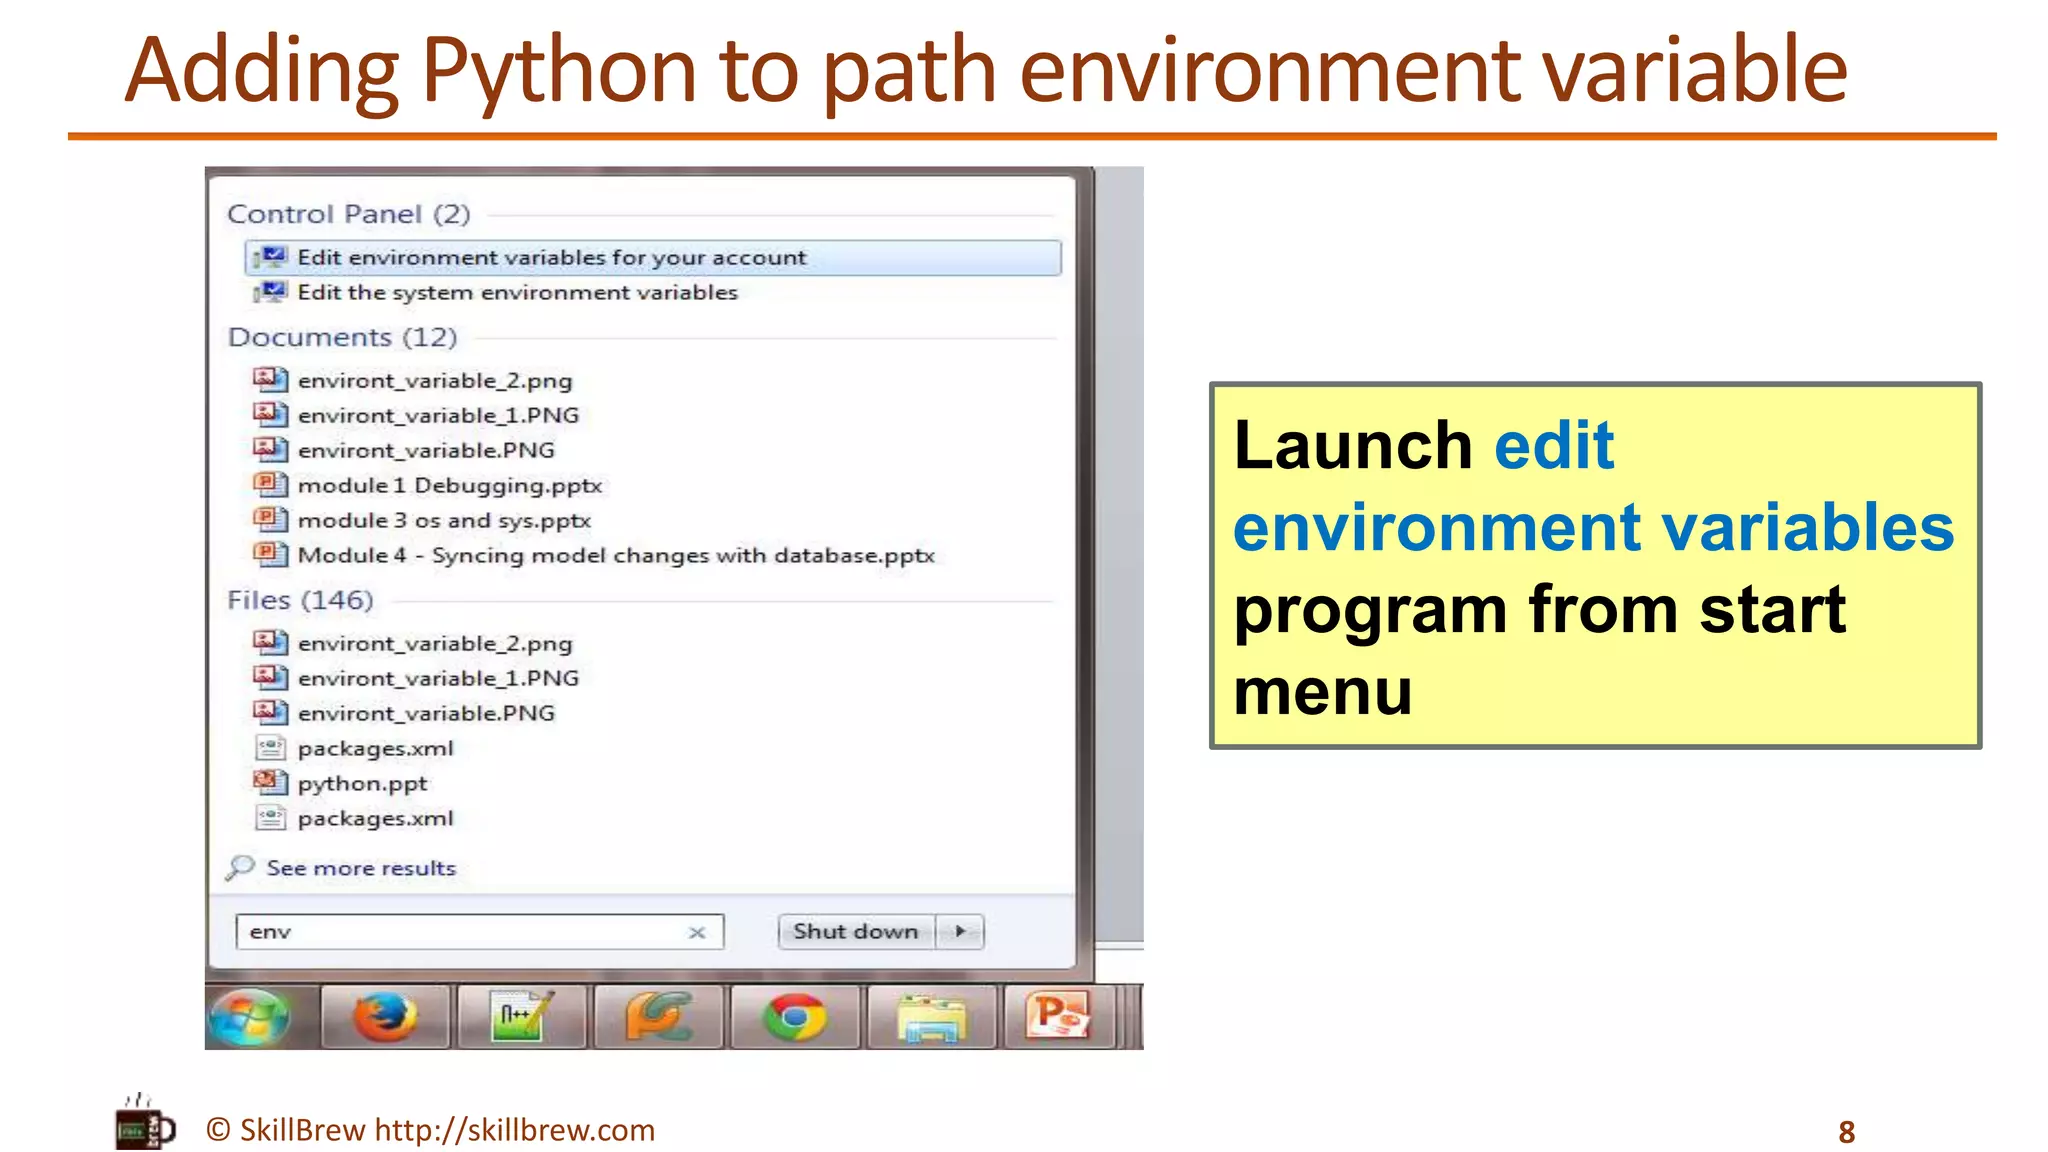The image size is (2048, 1152).
Task: Click the Windows Start orb
Action: (250, 1018)
